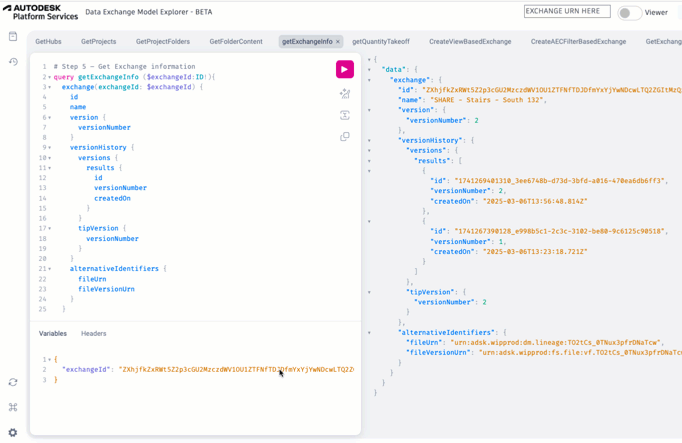This screenshot has width=682, height=443.
Task: Click the exchangeId value string in Variables
Action: point(236,370)
